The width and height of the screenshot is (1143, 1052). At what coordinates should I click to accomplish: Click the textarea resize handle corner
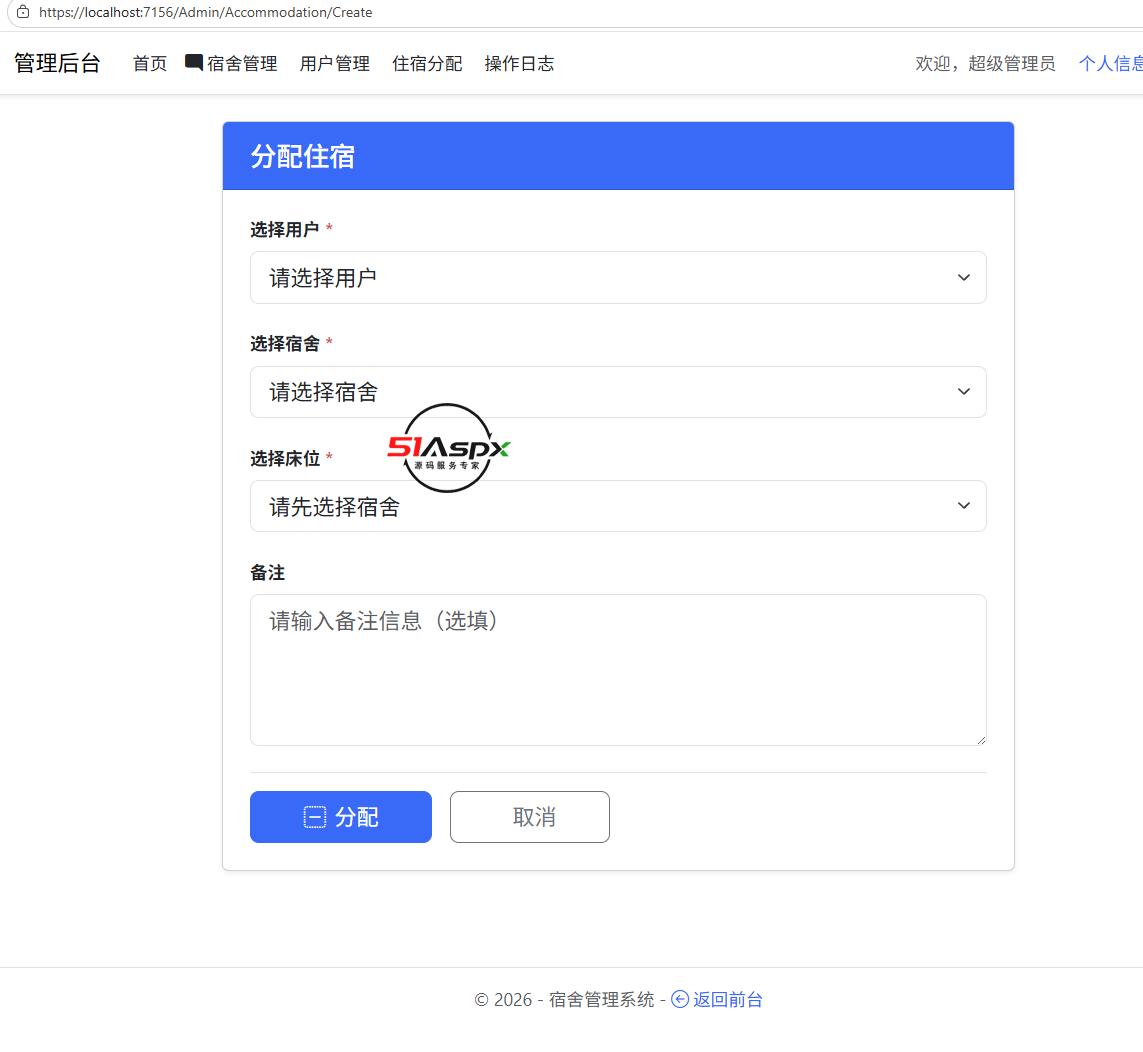pyautogui.click(x=980, y=739)
